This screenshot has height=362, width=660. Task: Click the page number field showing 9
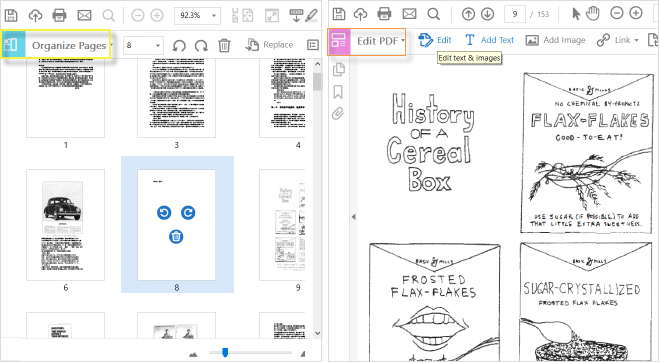[x=515, y=14]
